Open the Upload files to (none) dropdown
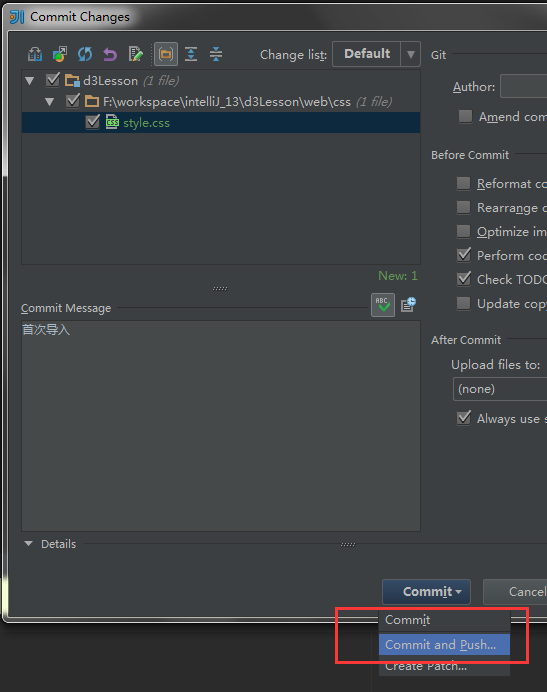 tap(500, 389)
